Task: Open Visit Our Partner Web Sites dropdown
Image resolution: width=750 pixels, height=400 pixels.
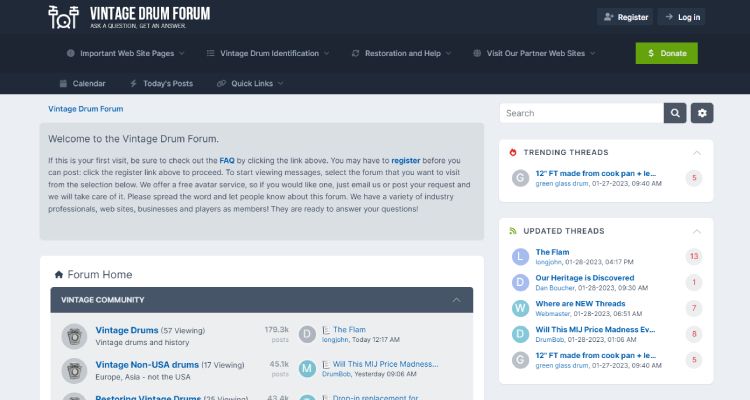Action: [x=534, y=53]
